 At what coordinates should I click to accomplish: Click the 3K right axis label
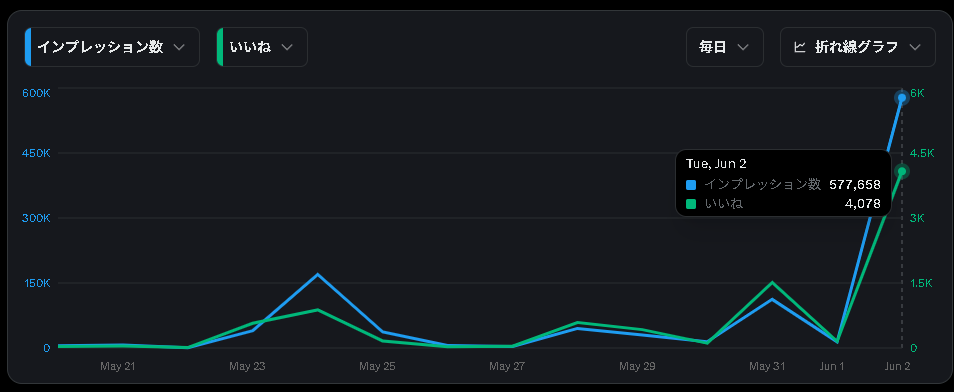[x=917, y=218]
